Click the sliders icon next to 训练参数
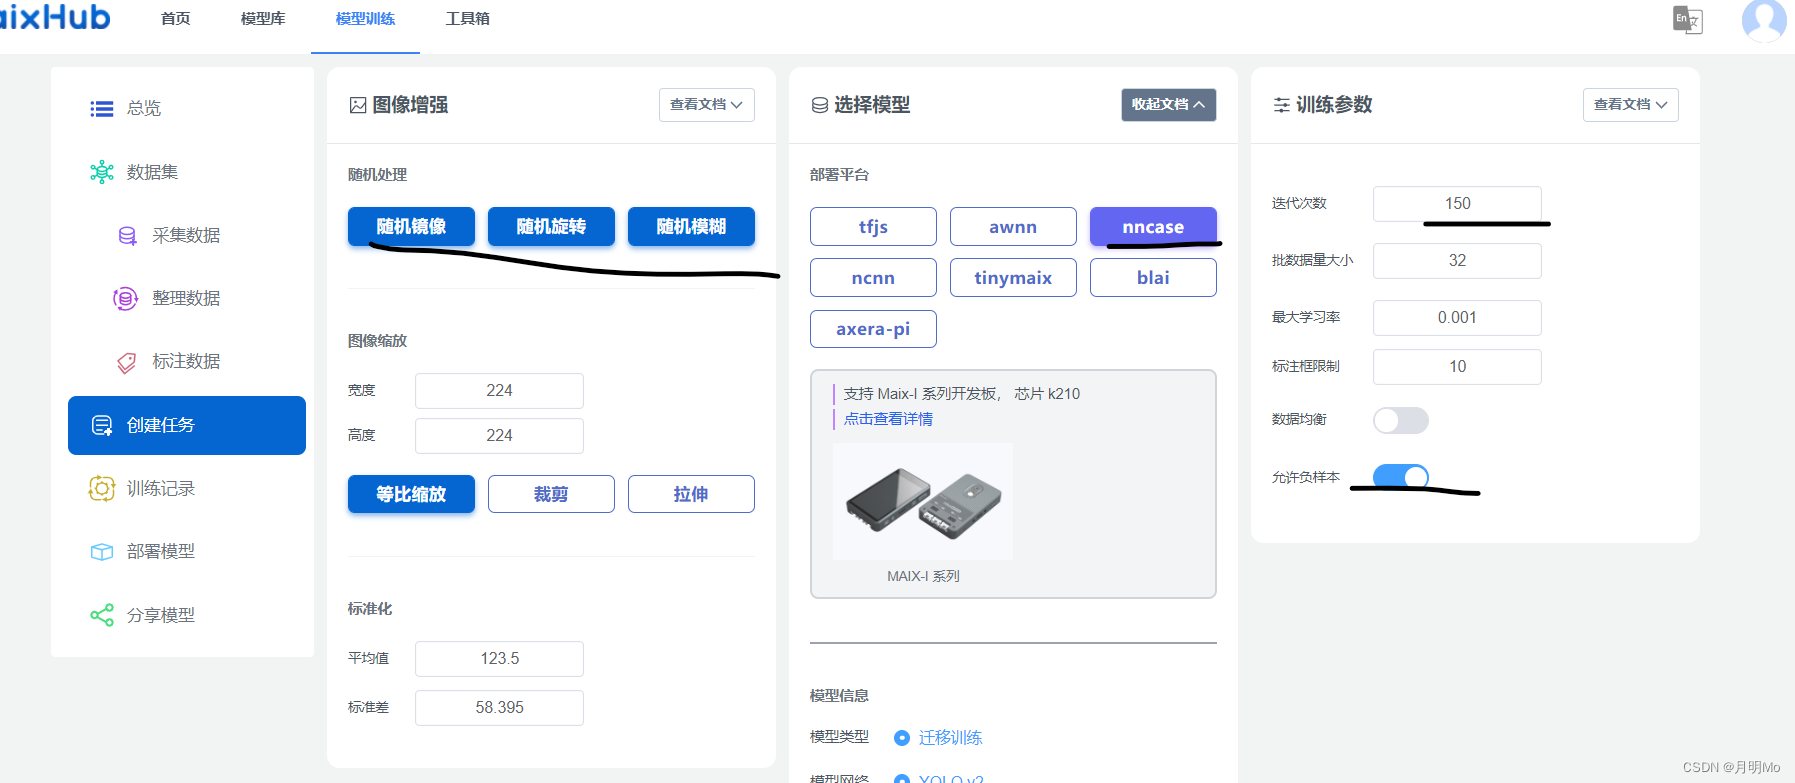This screenshot has height=783, width=1795. 1282,105
